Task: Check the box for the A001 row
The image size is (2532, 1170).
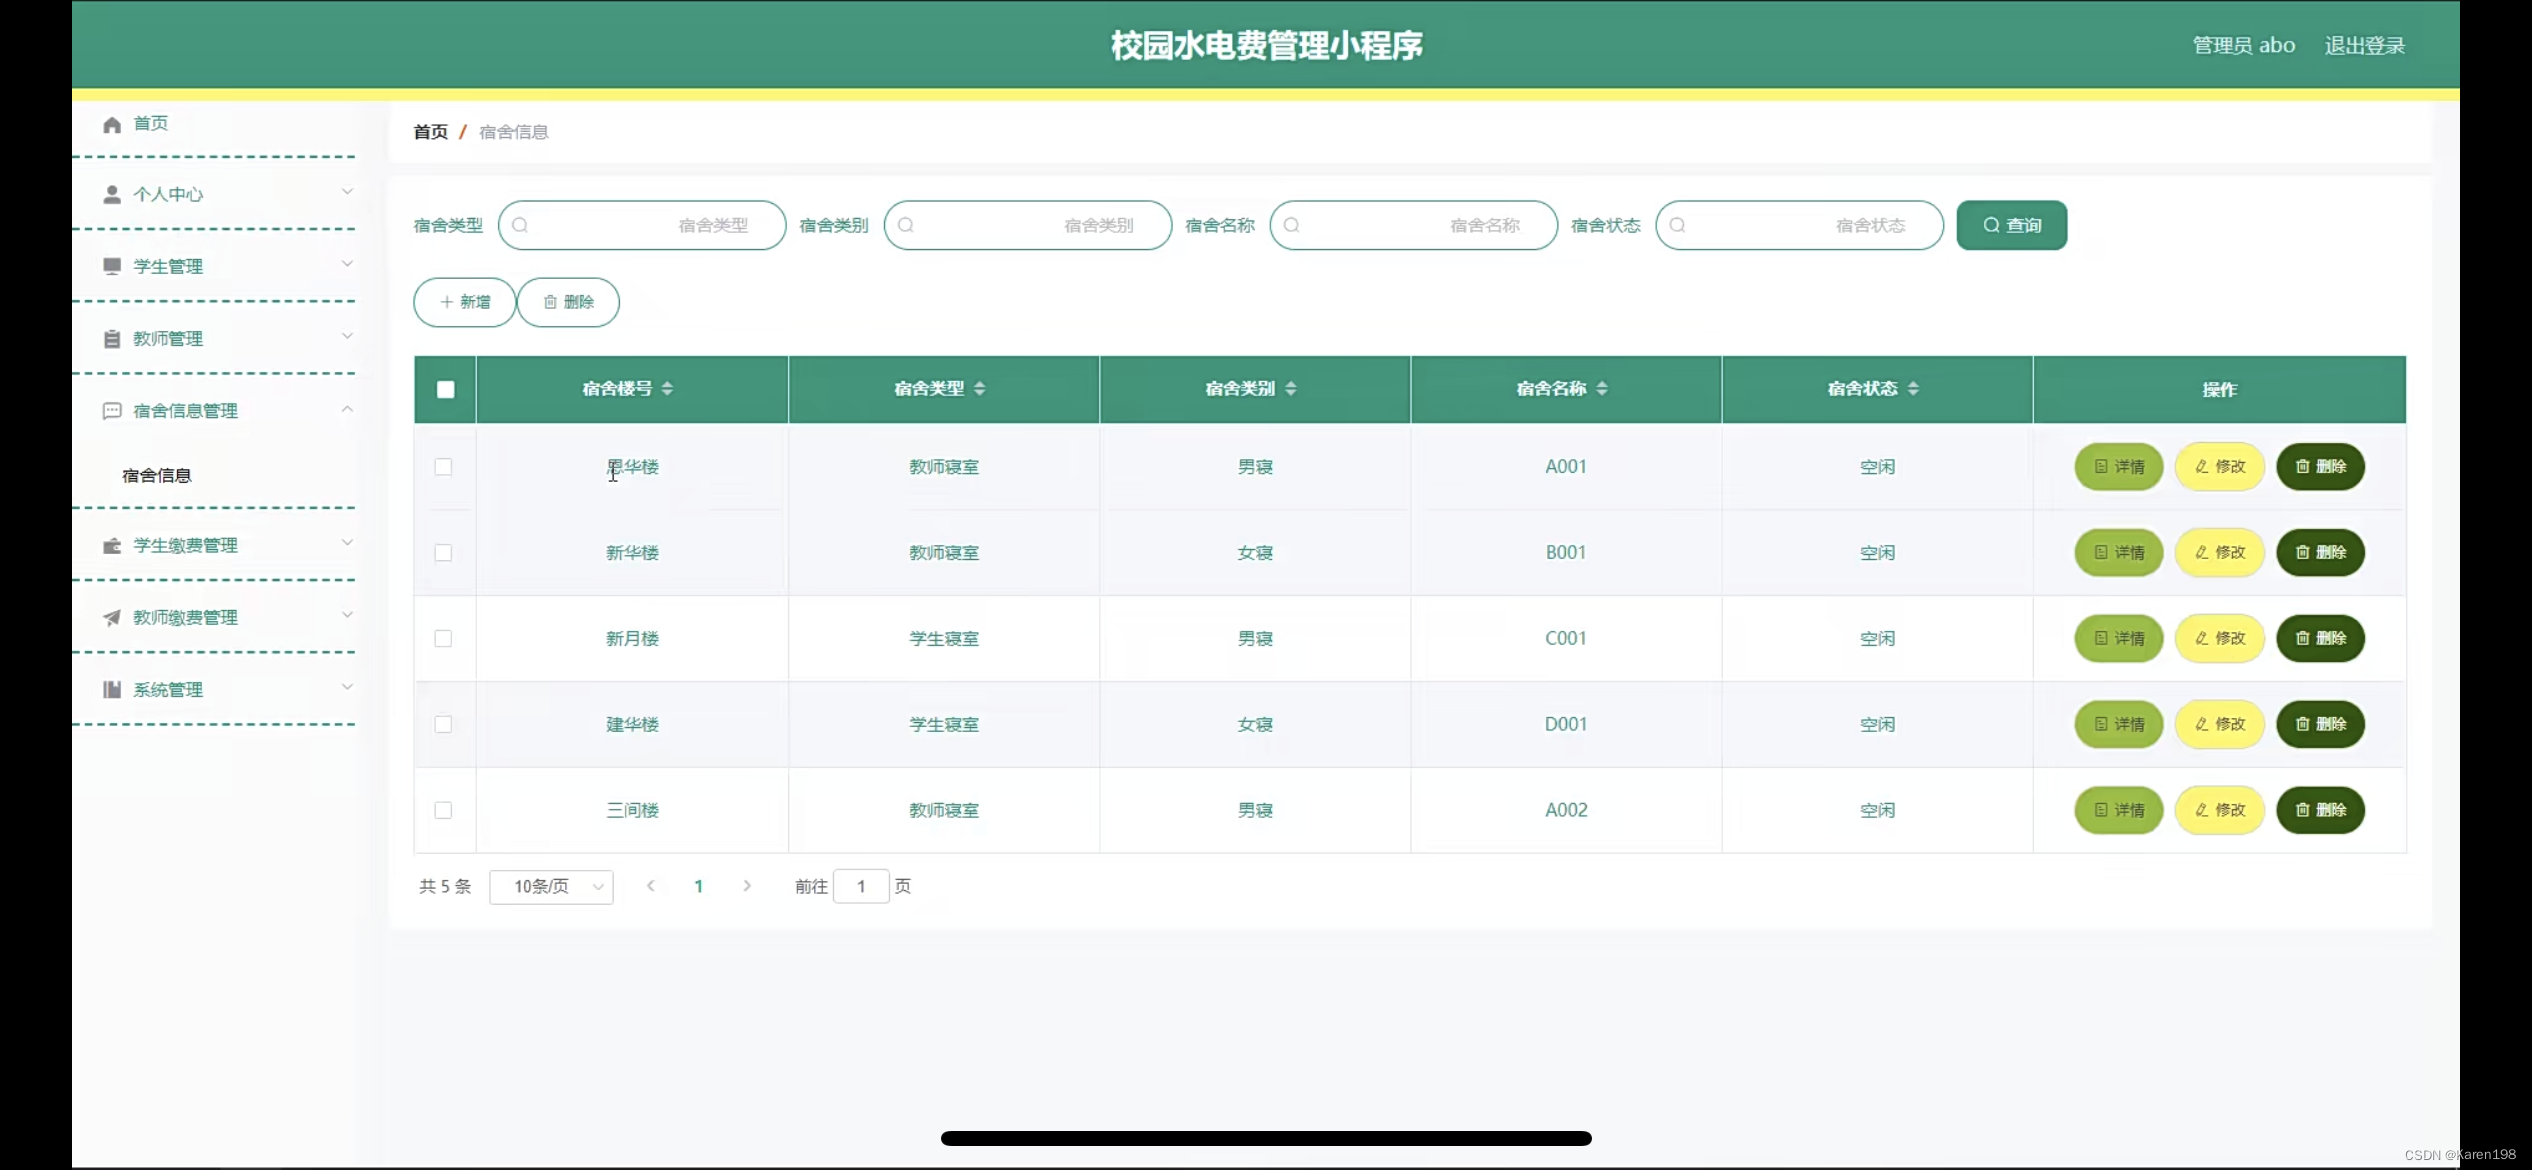Action: [444, 467]
